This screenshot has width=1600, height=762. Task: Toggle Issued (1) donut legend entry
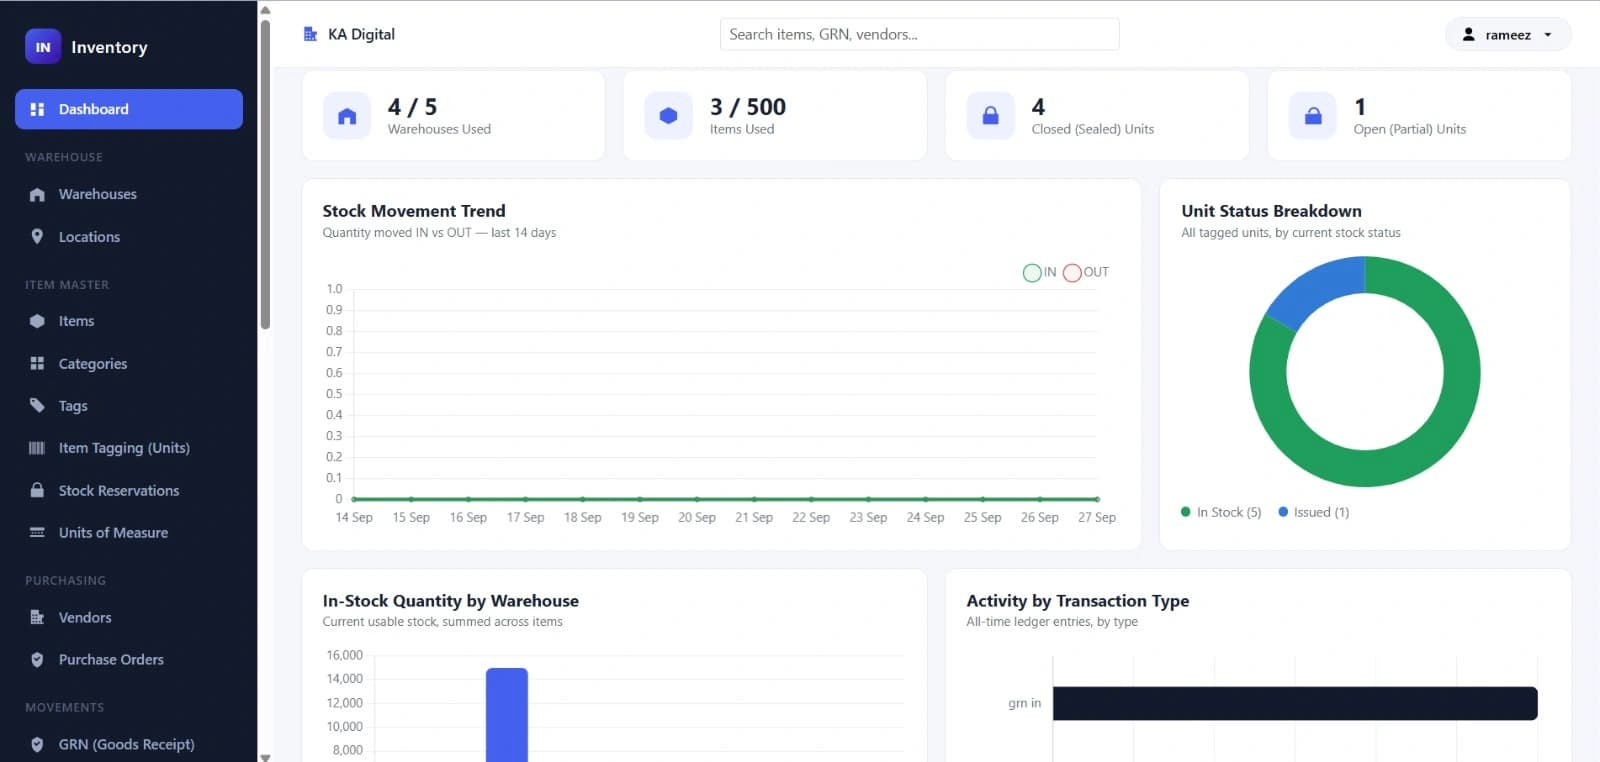click(x=1314, y=512)
